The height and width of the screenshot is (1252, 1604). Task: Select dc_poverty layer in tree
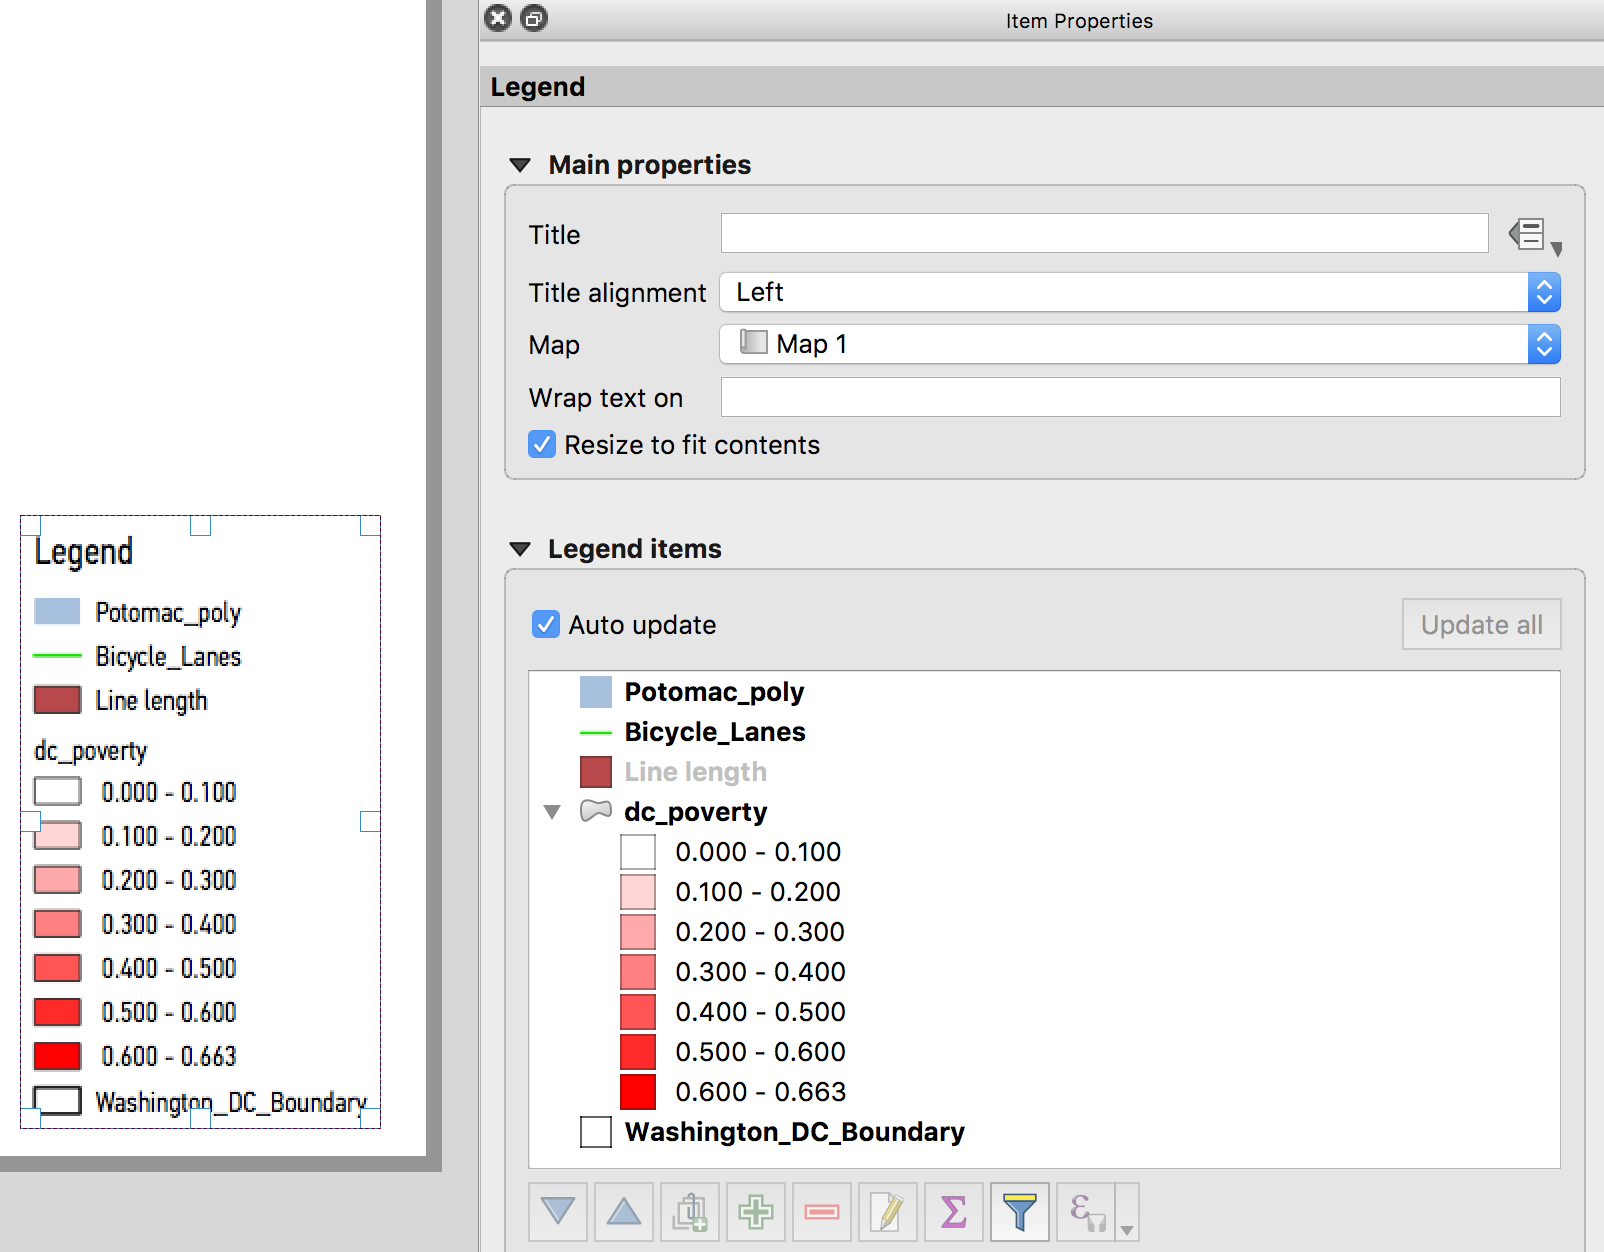(x=696, y=812)
